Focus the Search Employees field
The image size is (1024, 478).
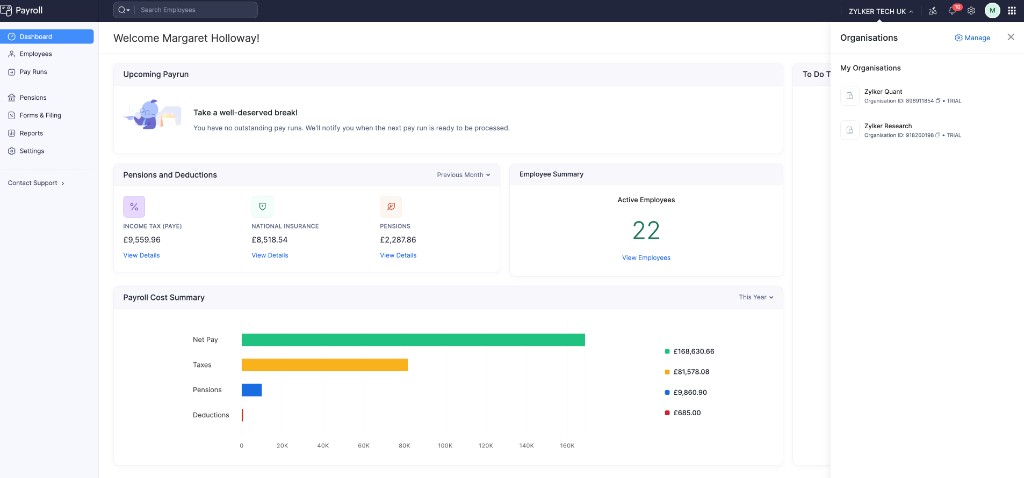coord(196,10)
